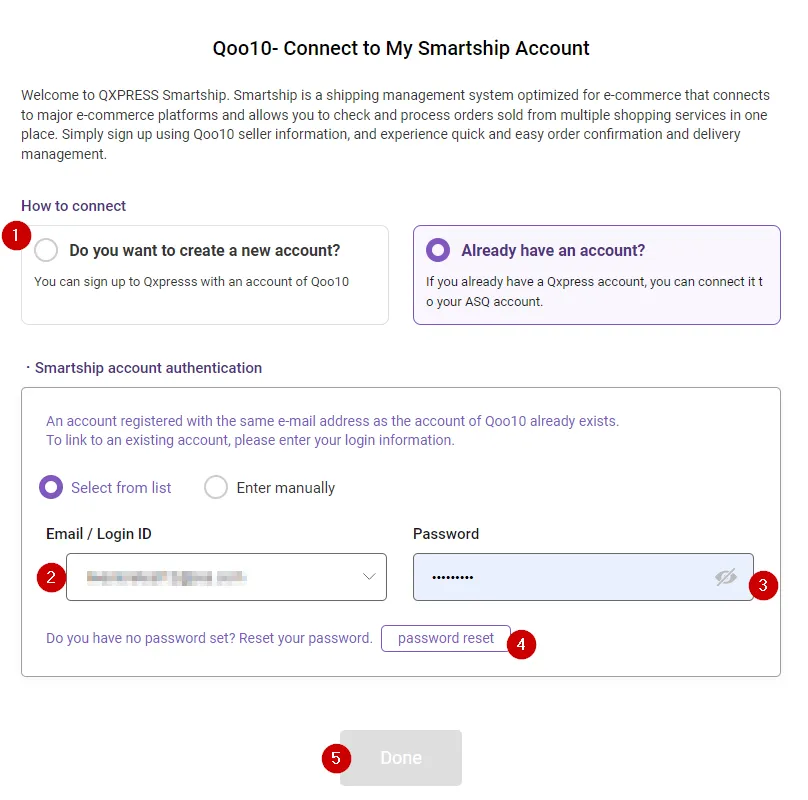Click the 'Enter manually' label text

(x=286, y=488)
